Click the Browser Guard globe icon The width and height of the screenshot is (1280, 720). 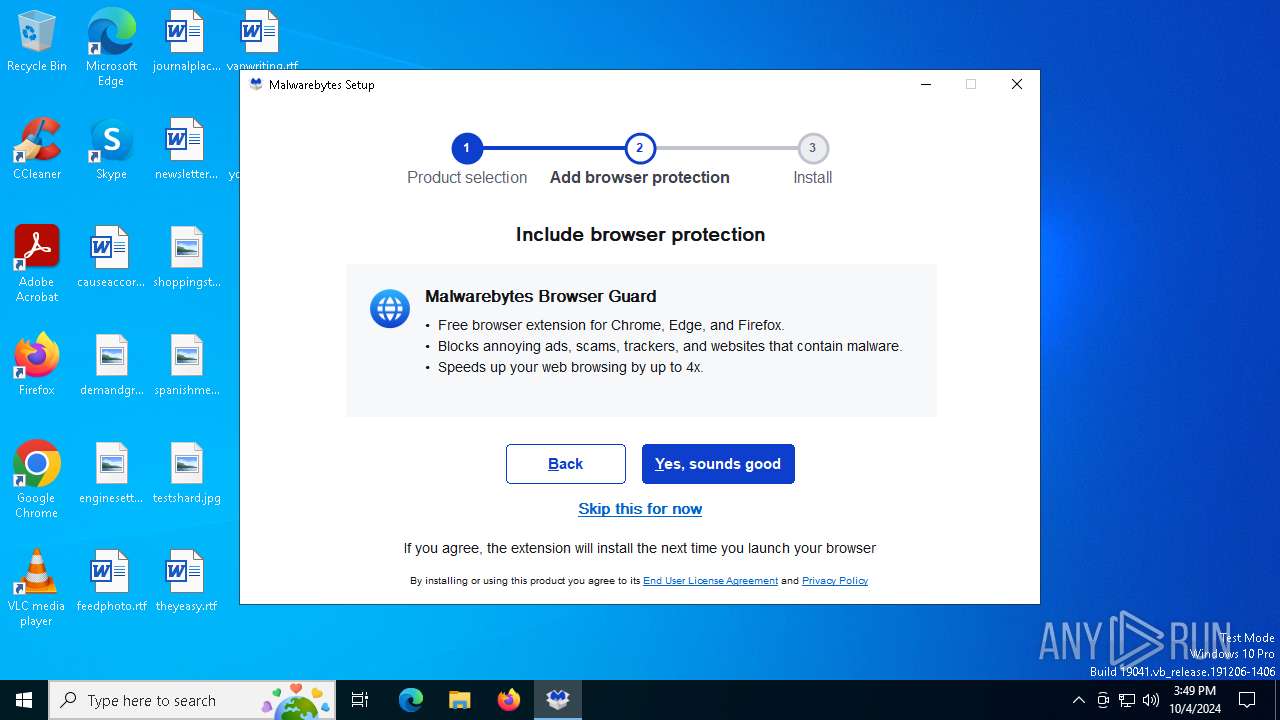(390, 309)
